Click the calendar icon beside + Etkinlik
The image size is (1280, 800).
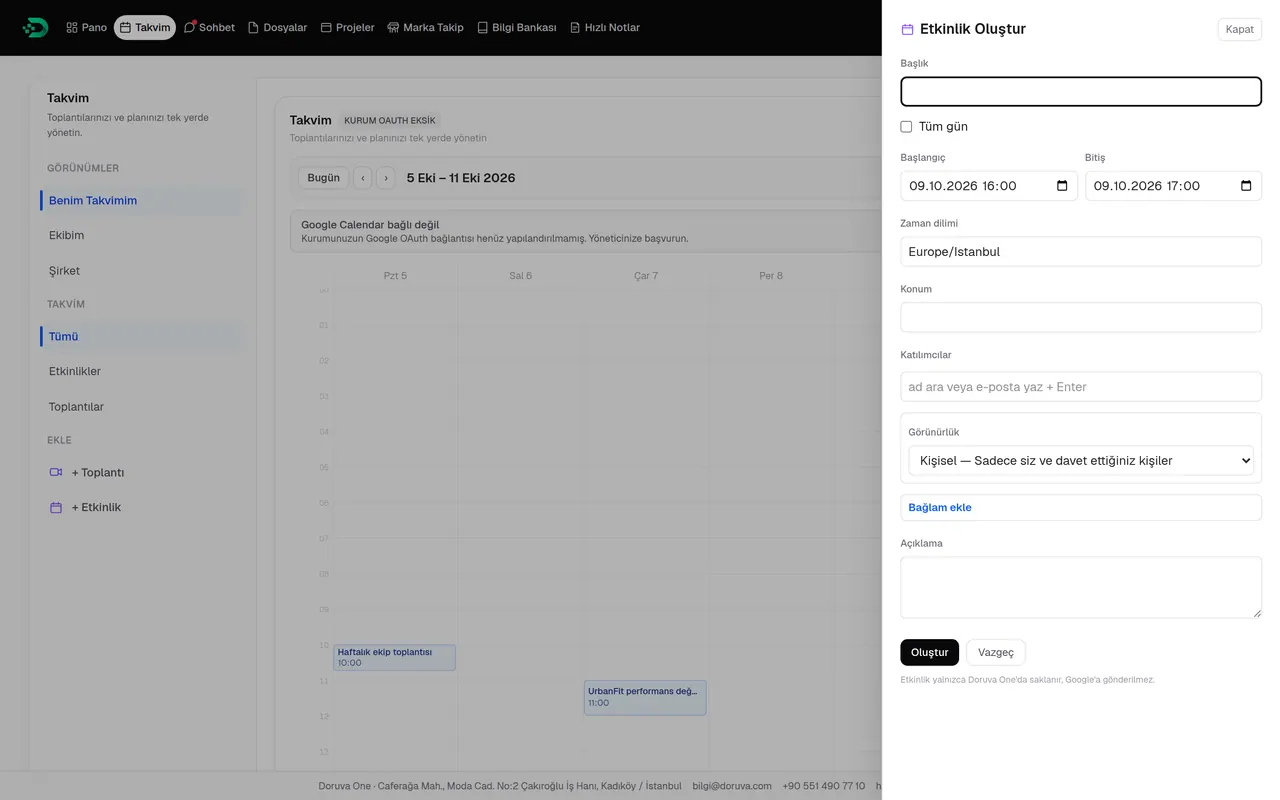coord(56,508)
